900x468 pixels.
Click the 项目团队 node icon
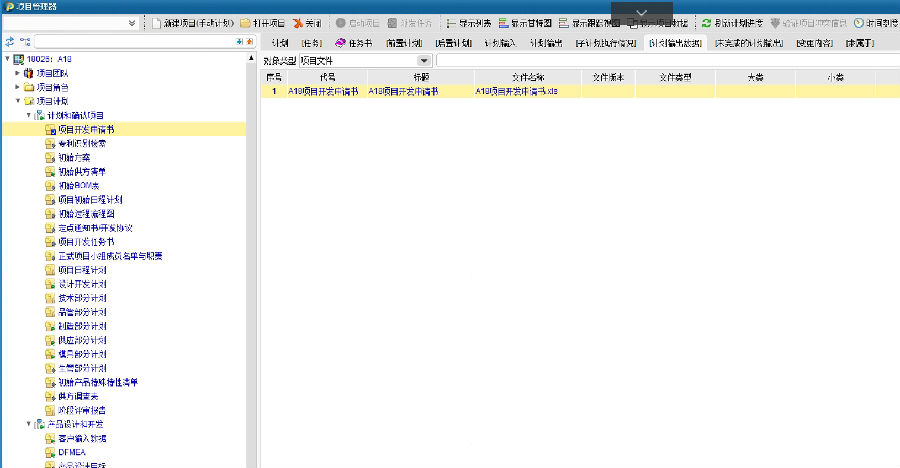pos(29,73)
